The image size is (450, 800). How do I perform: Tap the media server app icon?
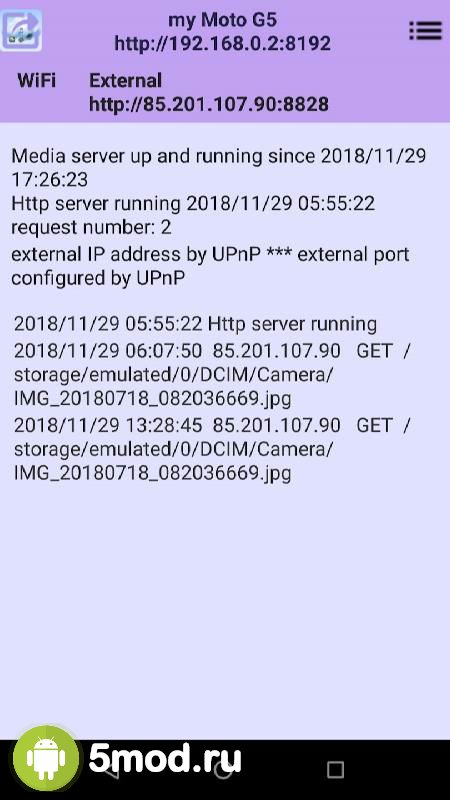tap(21, 30)
